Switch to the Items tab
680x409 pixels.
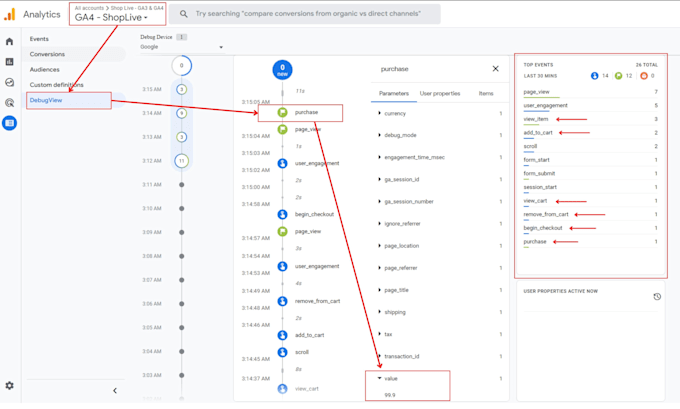click(486, 93)
